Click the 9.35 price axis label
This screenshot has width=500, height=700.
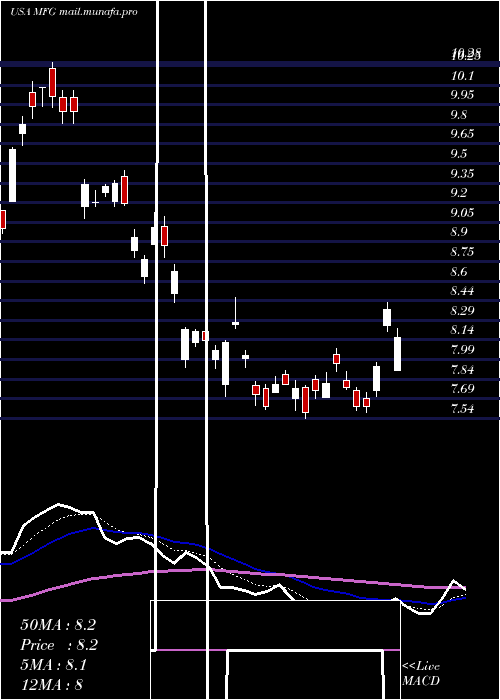(x=462, y=173)
